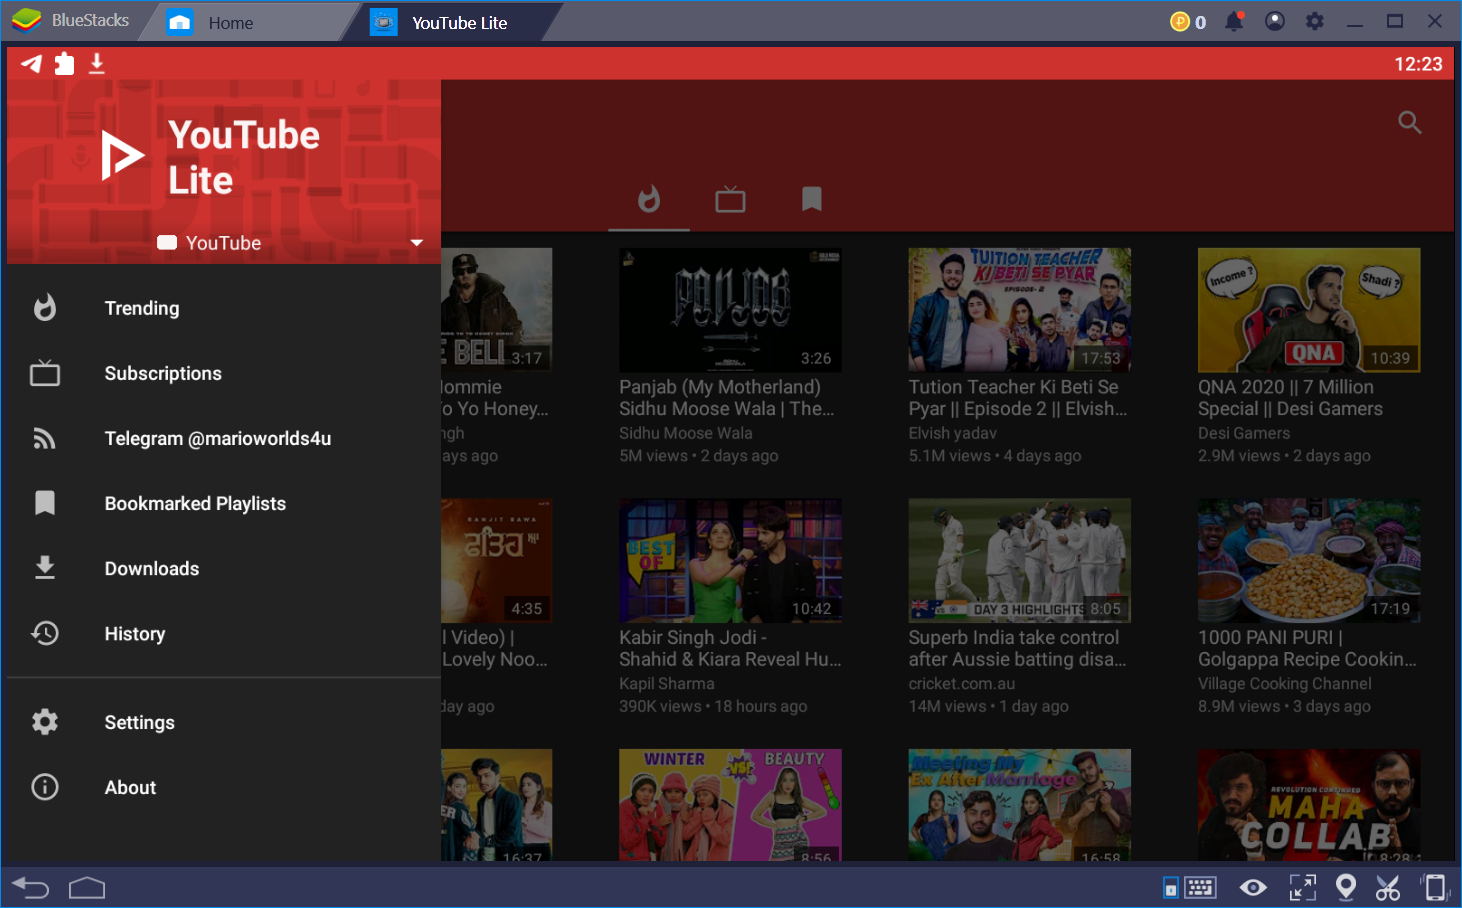Open MAHA COLLAB video thumbnail
Viewport: 1462px width, 908px height.
point(1309,805)
